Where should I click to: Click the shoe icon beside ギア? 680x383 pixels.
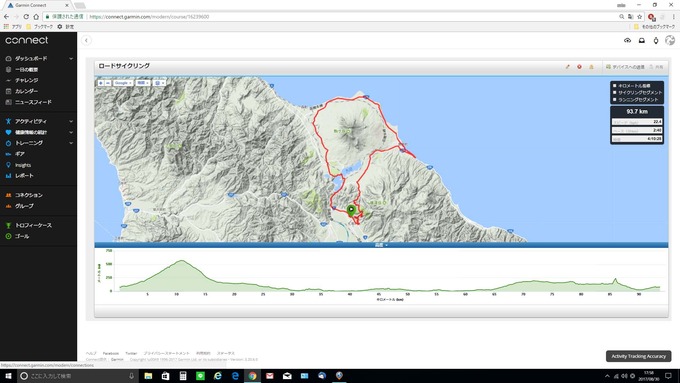click(x=8, y=154)
